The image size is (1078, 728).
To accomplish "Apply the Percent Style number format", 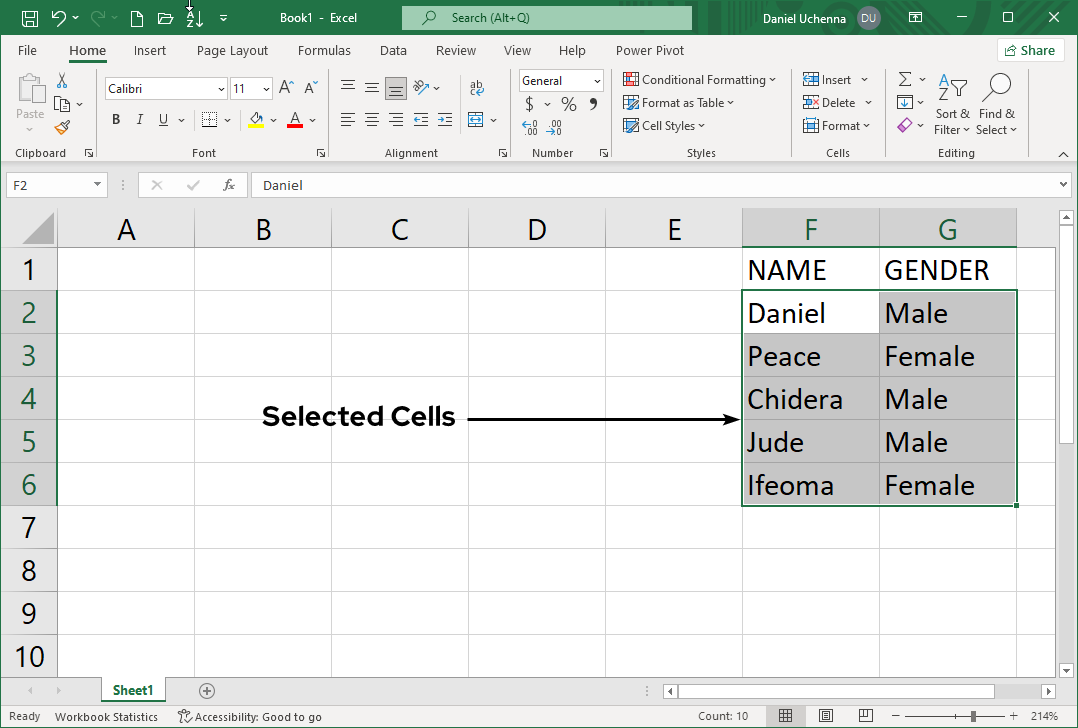I will click(x=567, y=103).
